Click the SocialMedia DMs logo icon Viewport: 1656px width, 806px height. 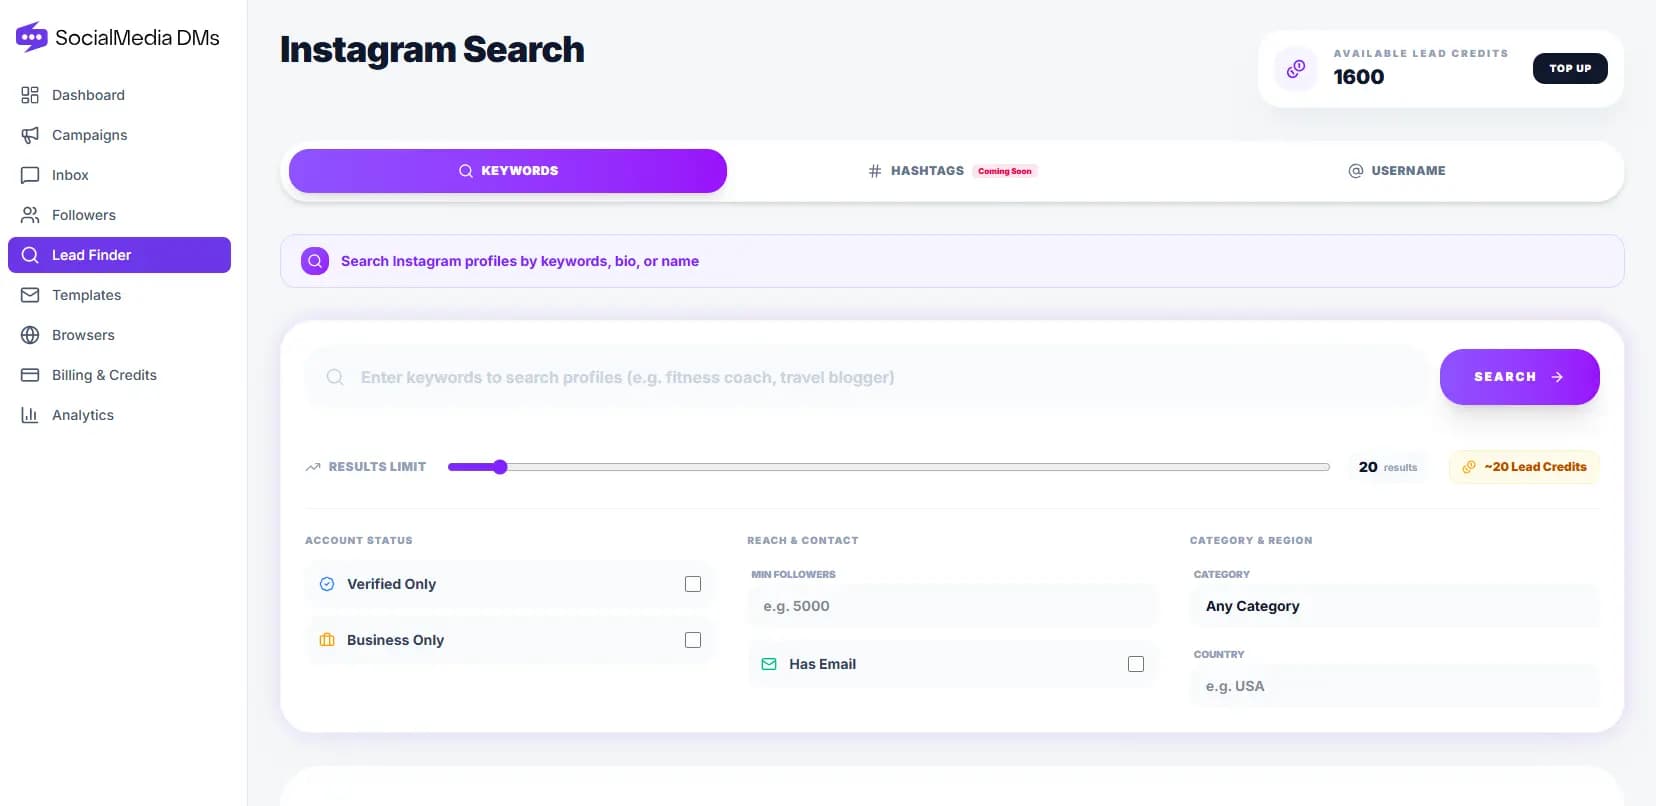coord(32,37)
